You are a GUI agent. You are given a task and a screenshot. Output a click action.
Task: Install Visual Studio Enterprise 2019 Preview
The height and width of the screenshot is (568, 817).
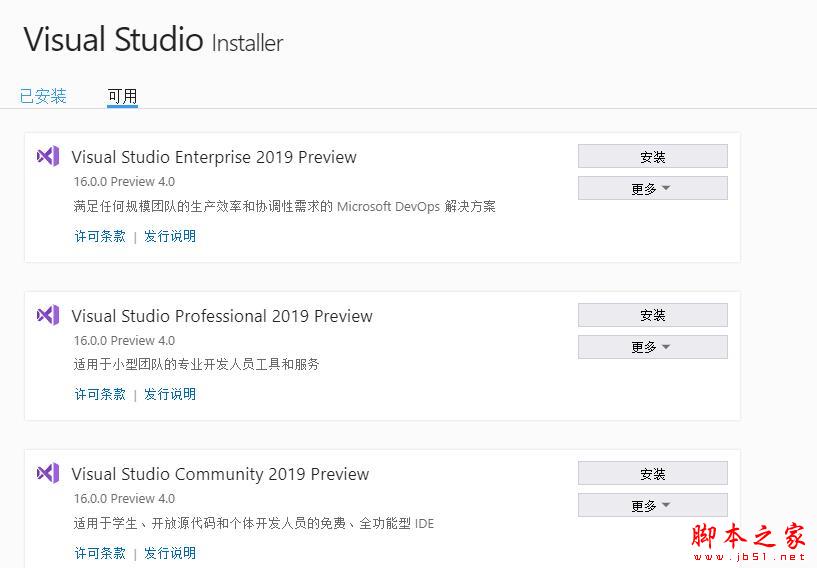pos(652,157)
